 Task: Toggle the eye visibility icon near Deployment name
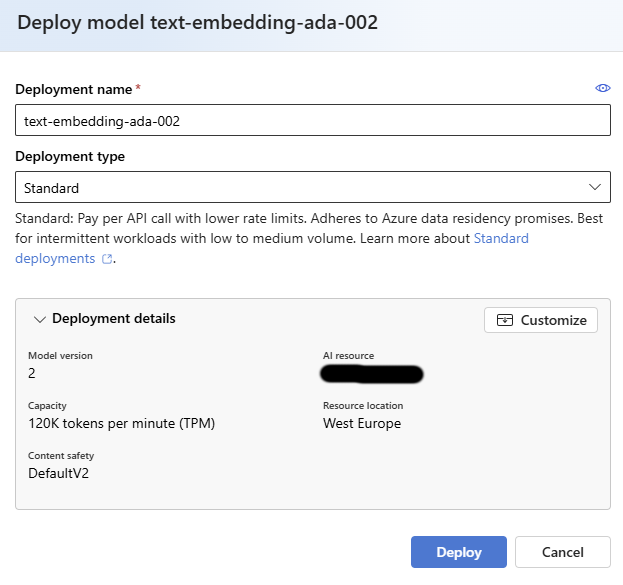[x=602, y=88]
